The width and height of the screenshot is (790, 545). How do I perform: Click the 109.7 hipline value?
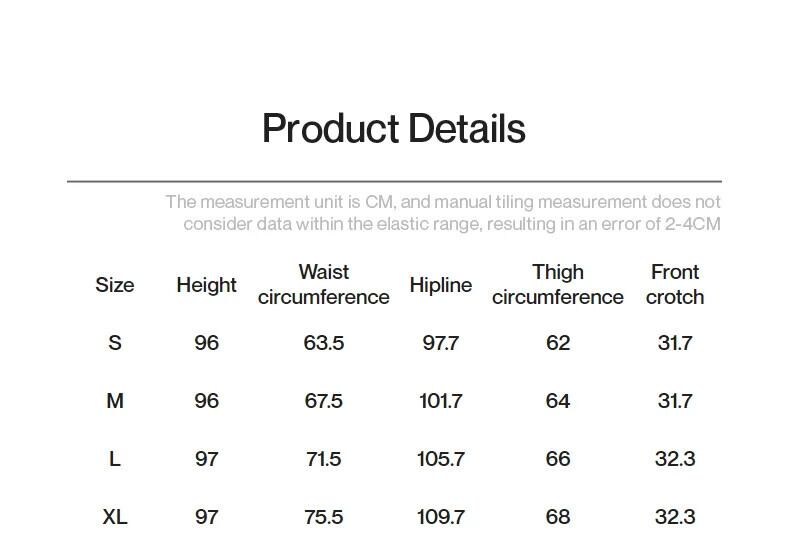coord(440,517)
